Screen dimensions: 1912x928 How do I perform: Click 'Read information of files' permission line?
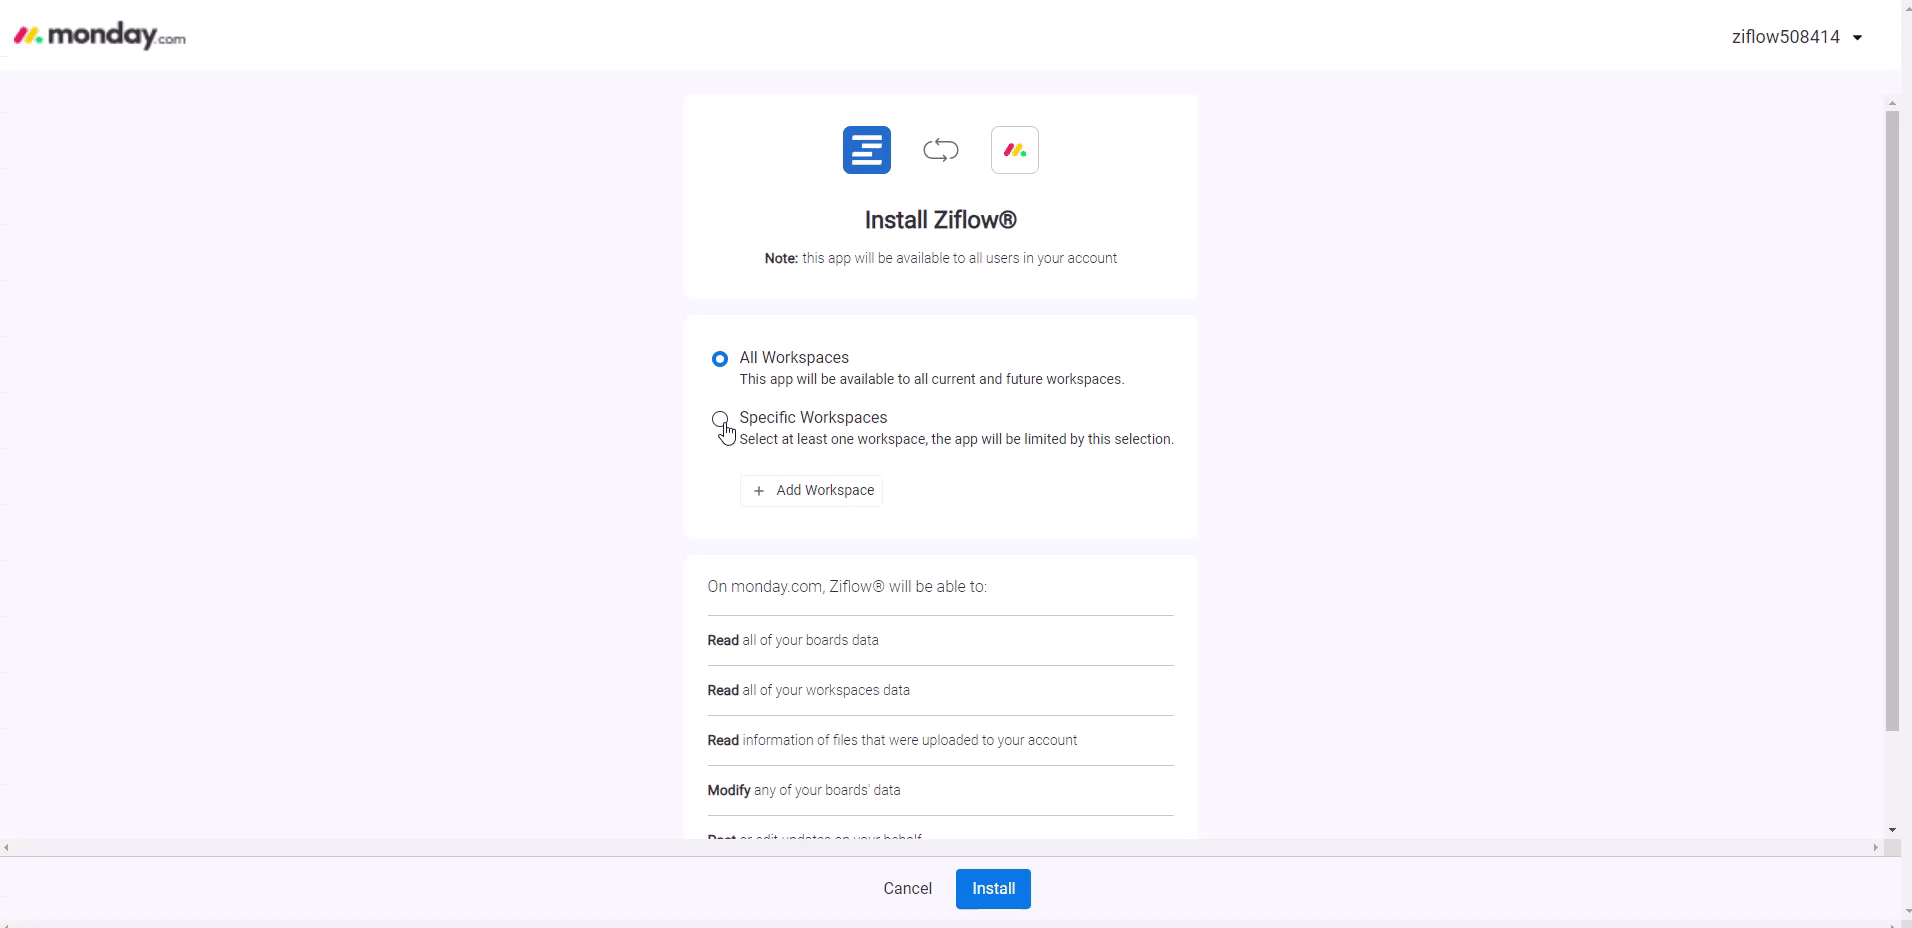(892, 740)
